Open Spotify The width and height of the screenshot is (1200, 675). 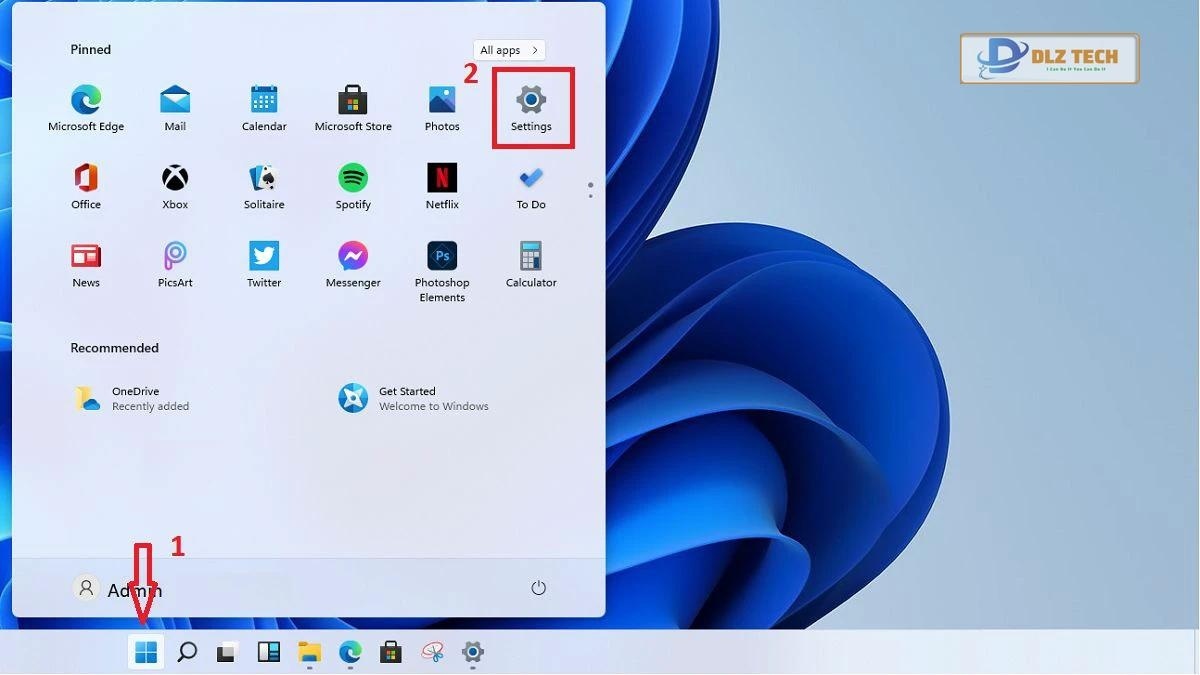click(x=353, y=186)
